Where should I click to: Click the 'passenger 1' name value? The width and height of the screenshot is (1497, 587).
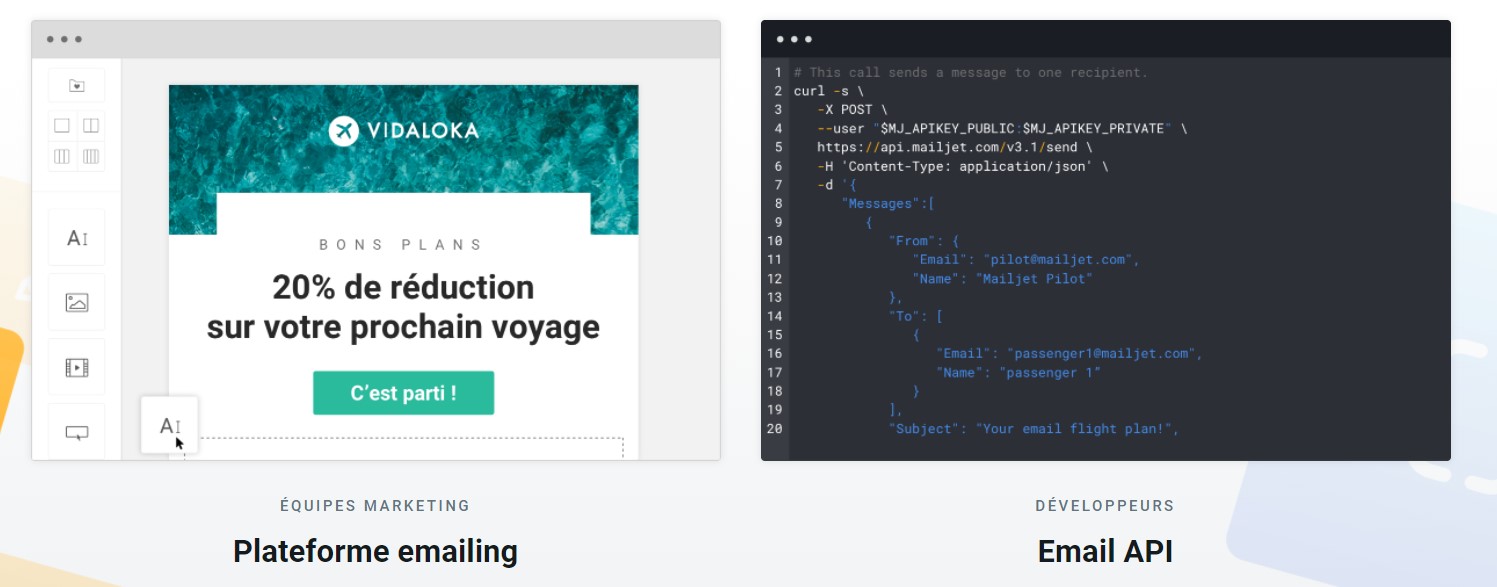tap(1050, 372)
